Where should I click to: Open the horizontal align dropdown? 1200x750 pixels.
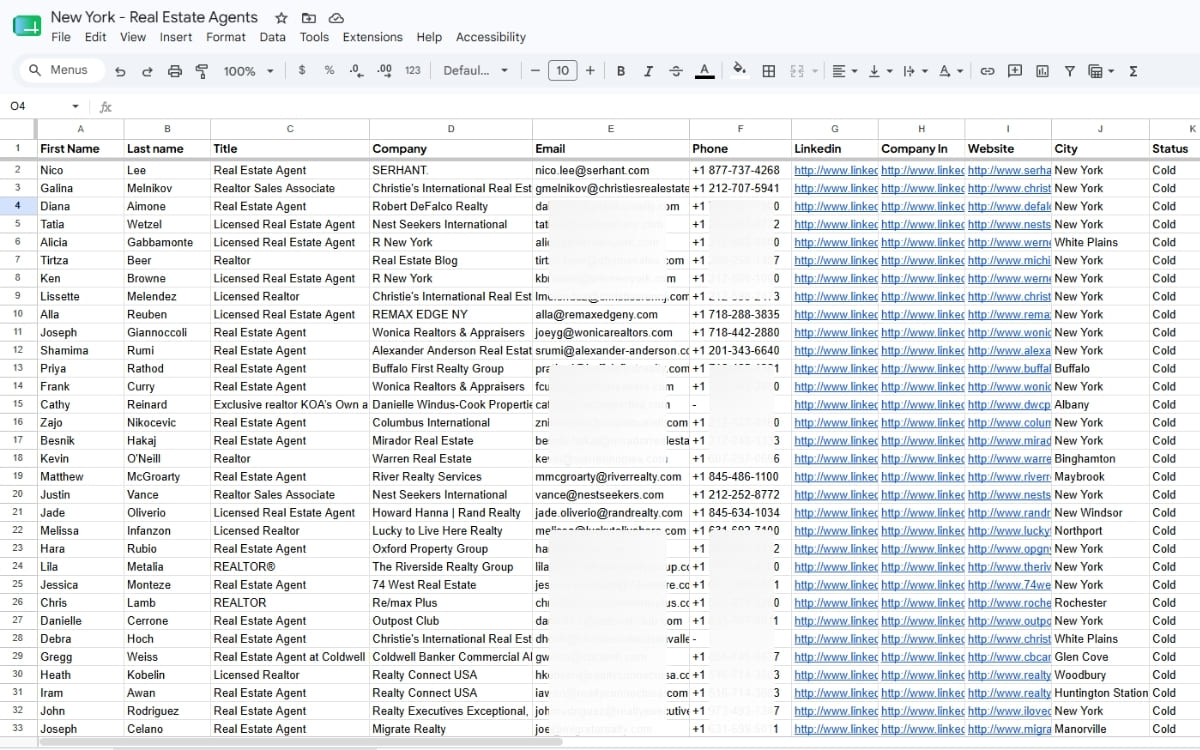click(x=845, y=71)
